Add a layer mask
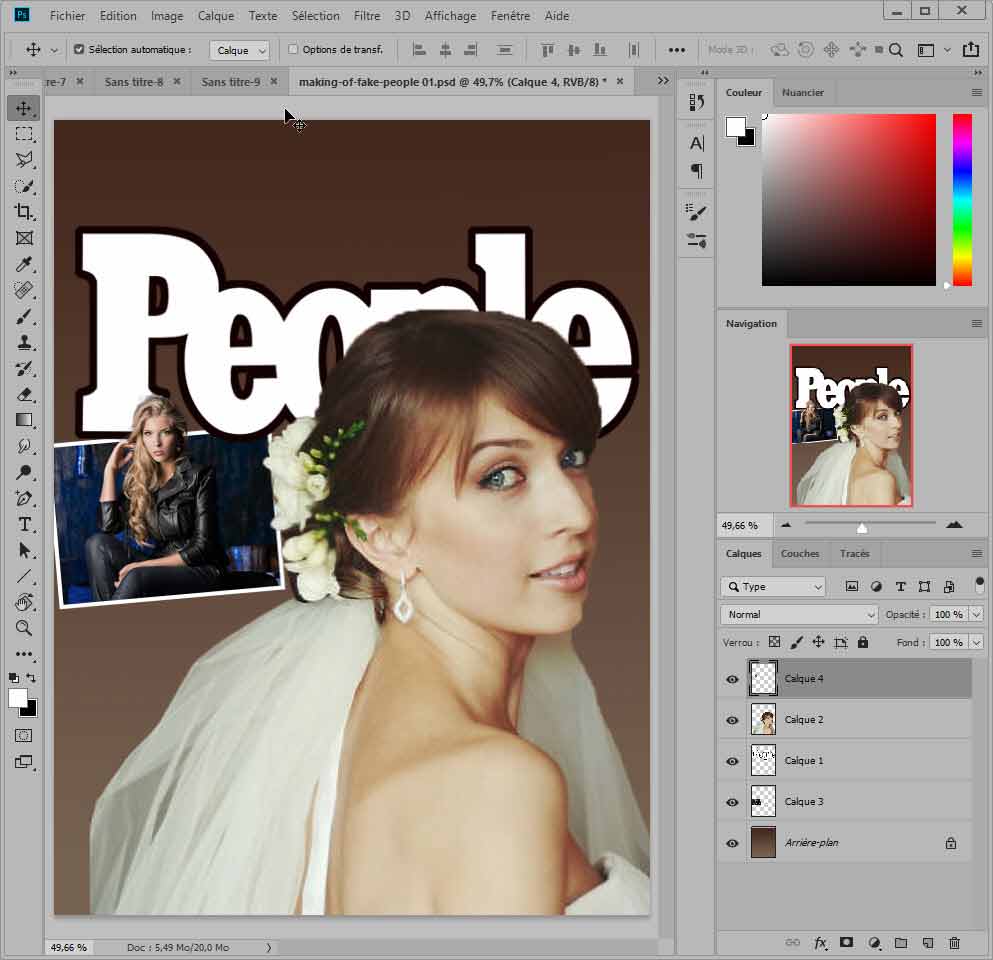993x960 pixels. click(x=847, y=943)
